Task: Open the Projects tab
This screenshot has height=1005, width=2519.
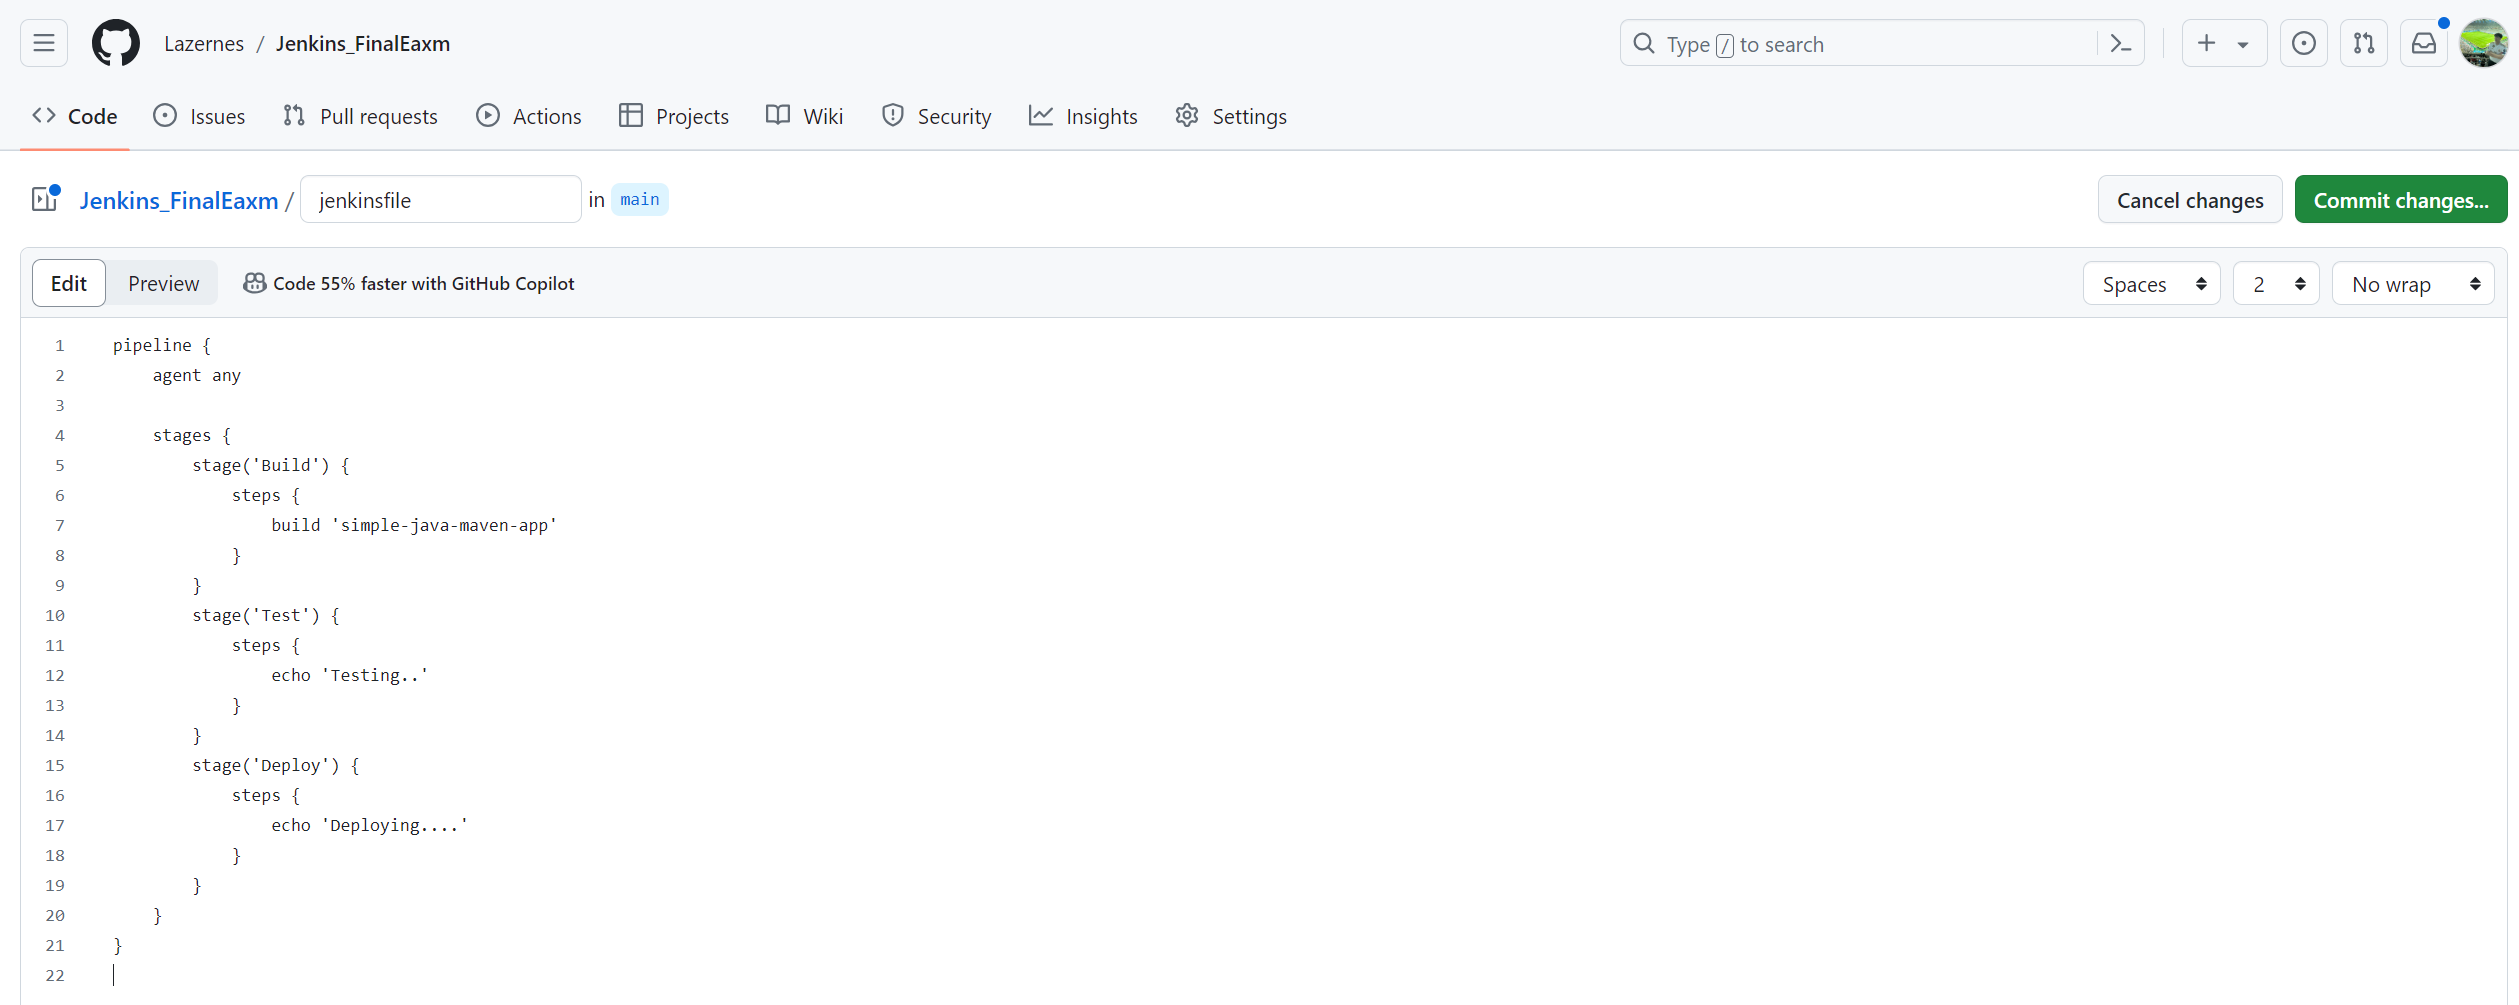Action: tap(674, 116)
